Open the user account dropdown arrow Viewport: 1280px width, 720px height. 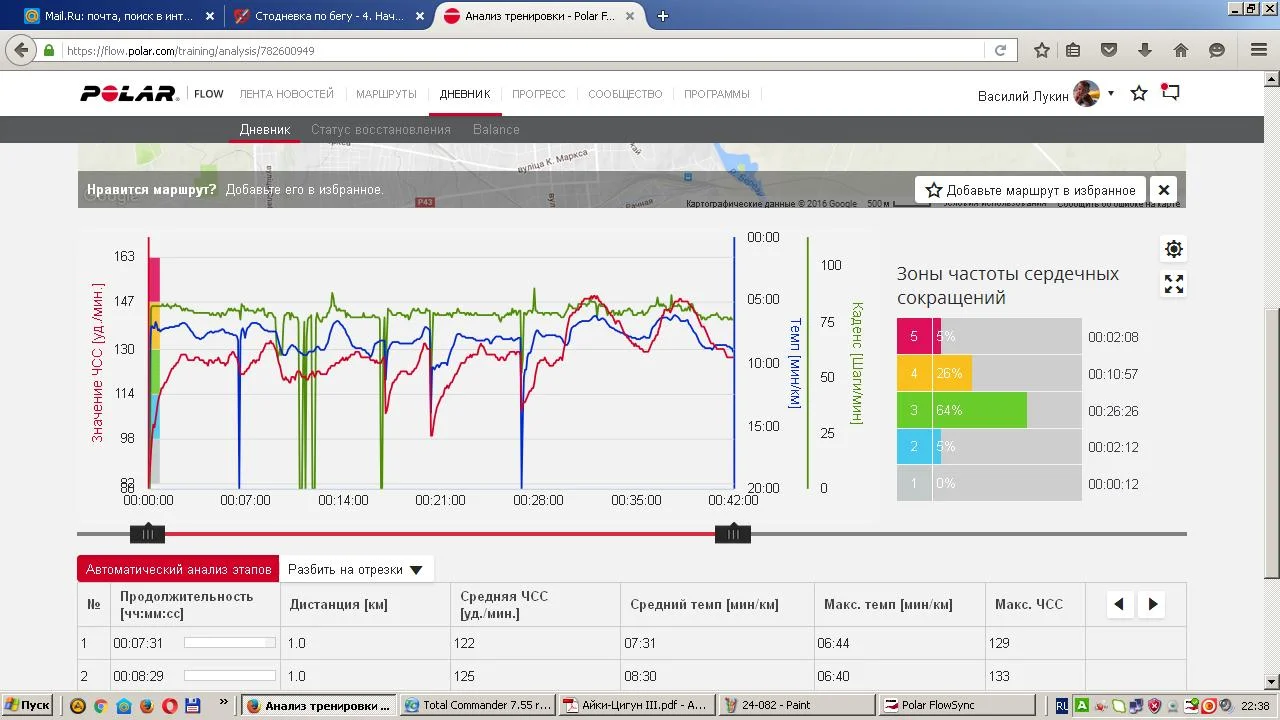pyautogui.click(x=1111, y=94)
